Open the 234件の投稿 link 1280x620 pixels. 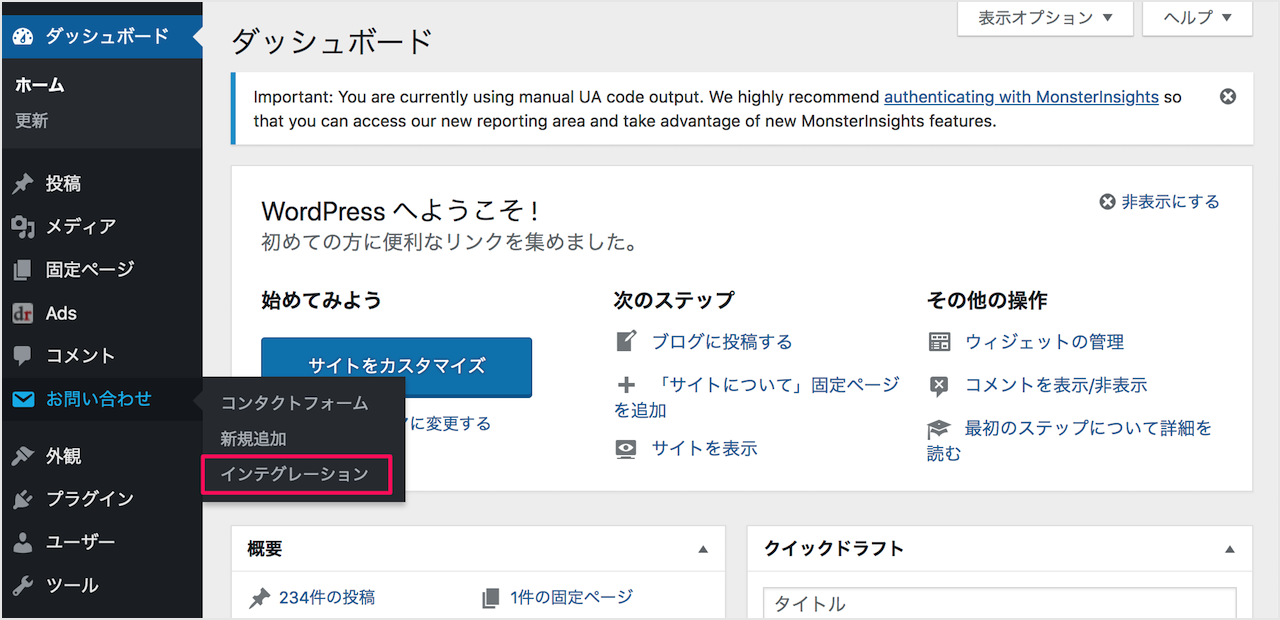tap(327, 598)
